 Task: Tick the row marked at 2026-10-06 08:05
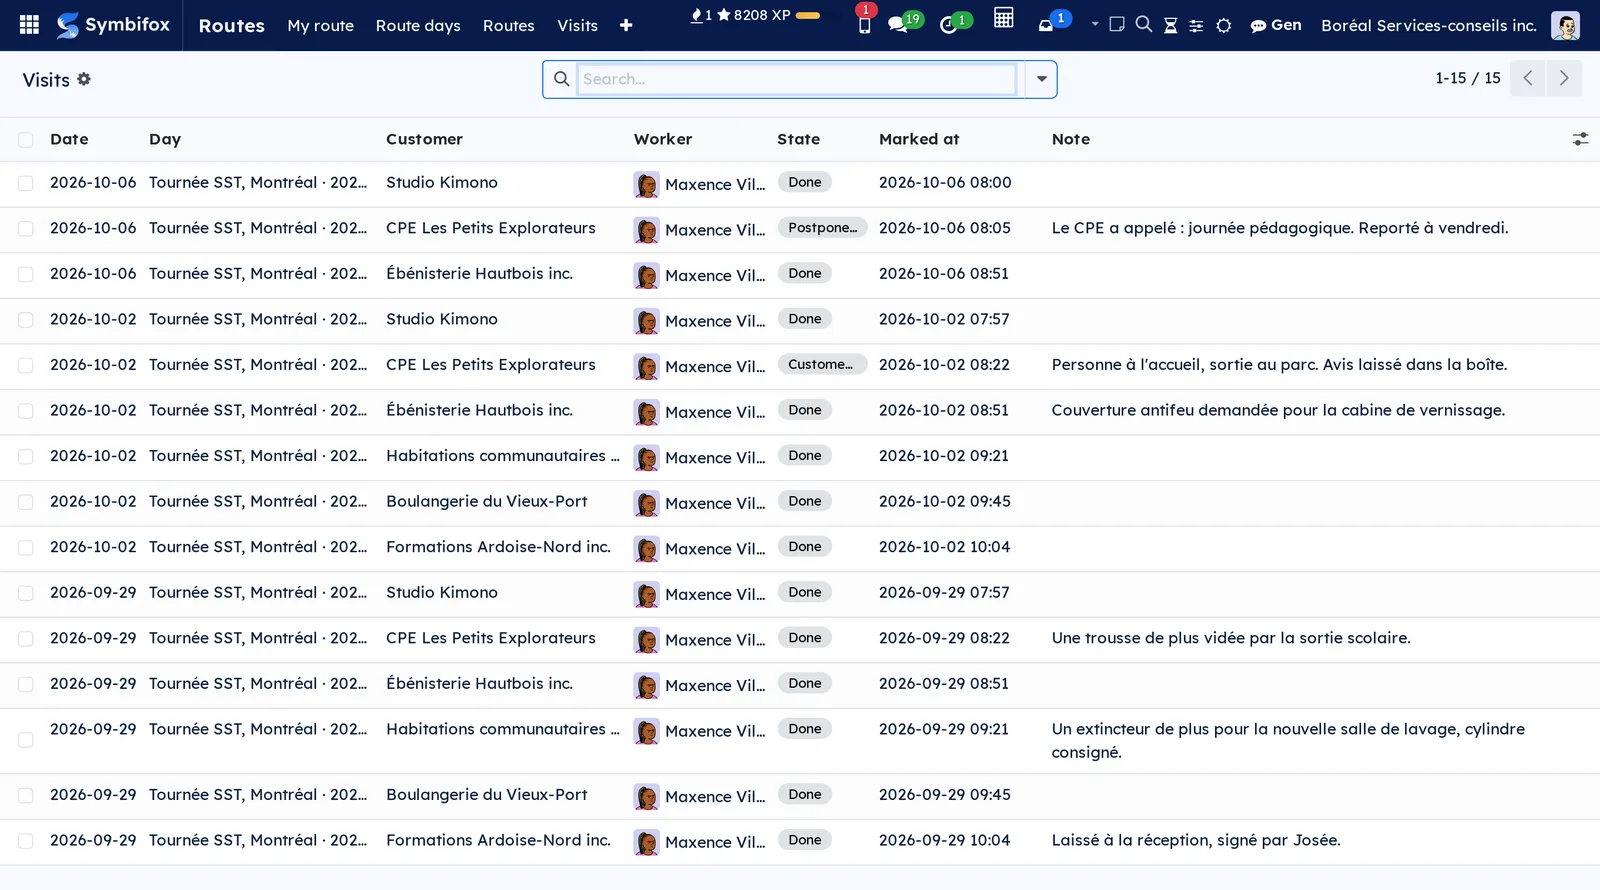tap(26, 229)
